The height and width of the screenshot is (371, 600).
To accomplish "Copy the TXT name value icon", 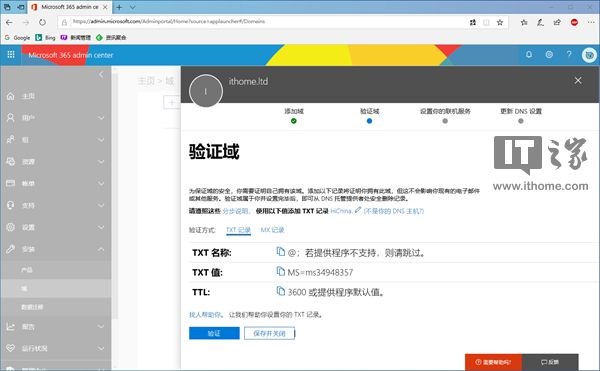I will [x=280, y=252].
